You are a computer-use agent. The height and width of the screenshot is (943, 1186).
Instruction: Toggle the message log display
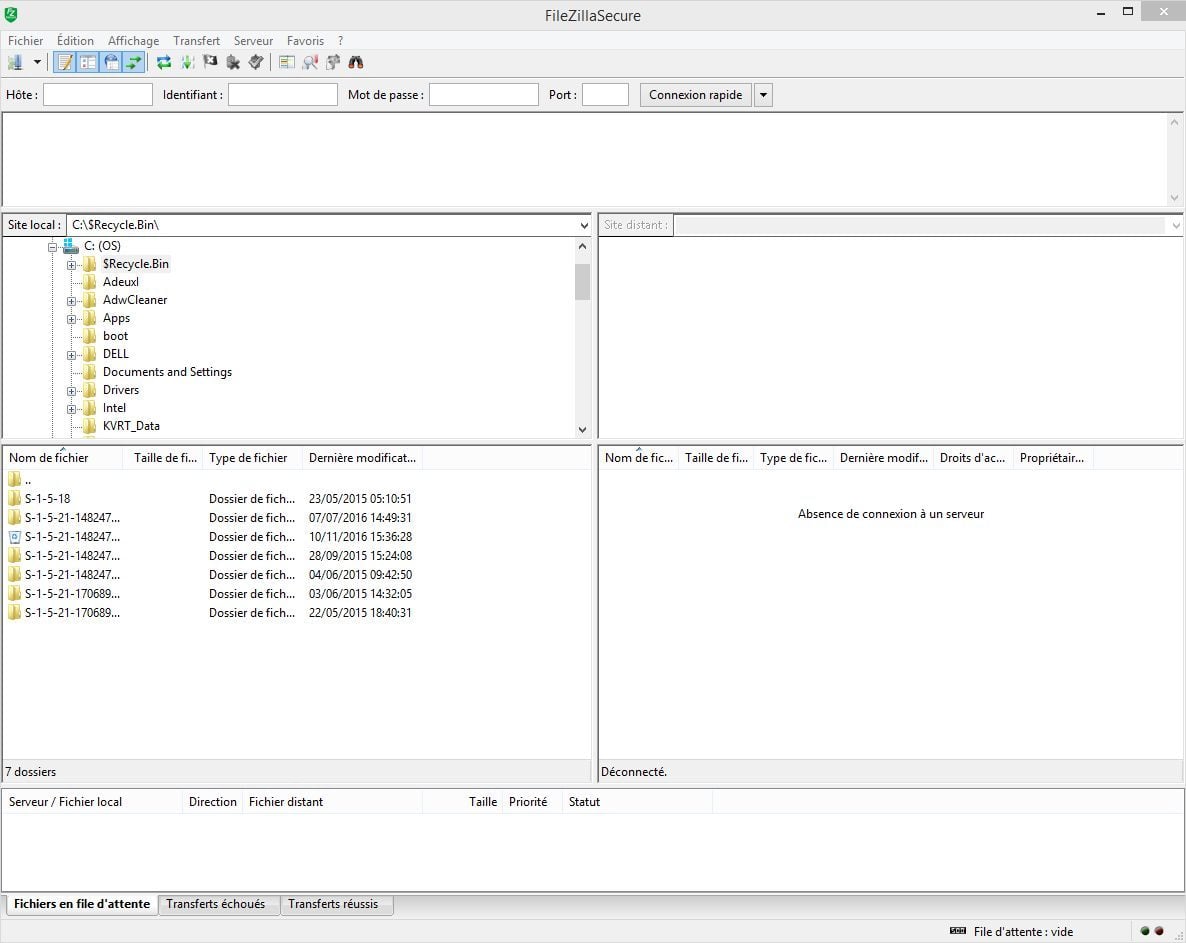[x=65, y=62]
